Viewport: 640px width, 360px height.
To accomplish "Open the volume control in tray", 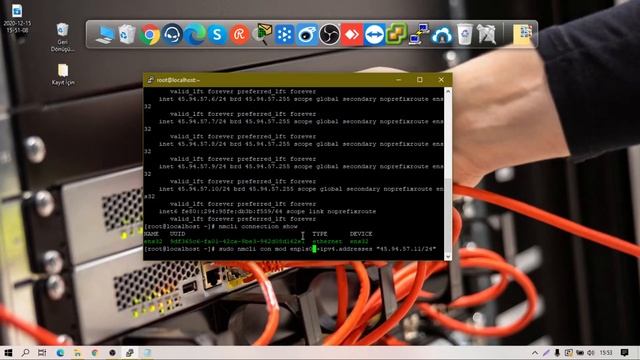I will pyautogui.click(x=591, y=353).
